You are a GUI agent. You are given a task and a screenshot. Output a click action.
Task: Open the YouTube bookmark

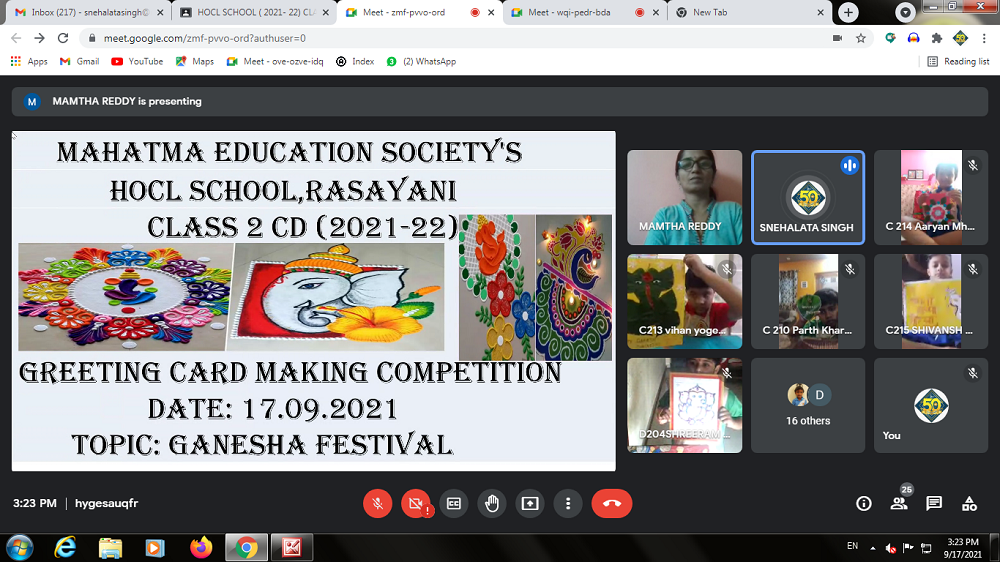pyautogui.click(x=137, y=61)
